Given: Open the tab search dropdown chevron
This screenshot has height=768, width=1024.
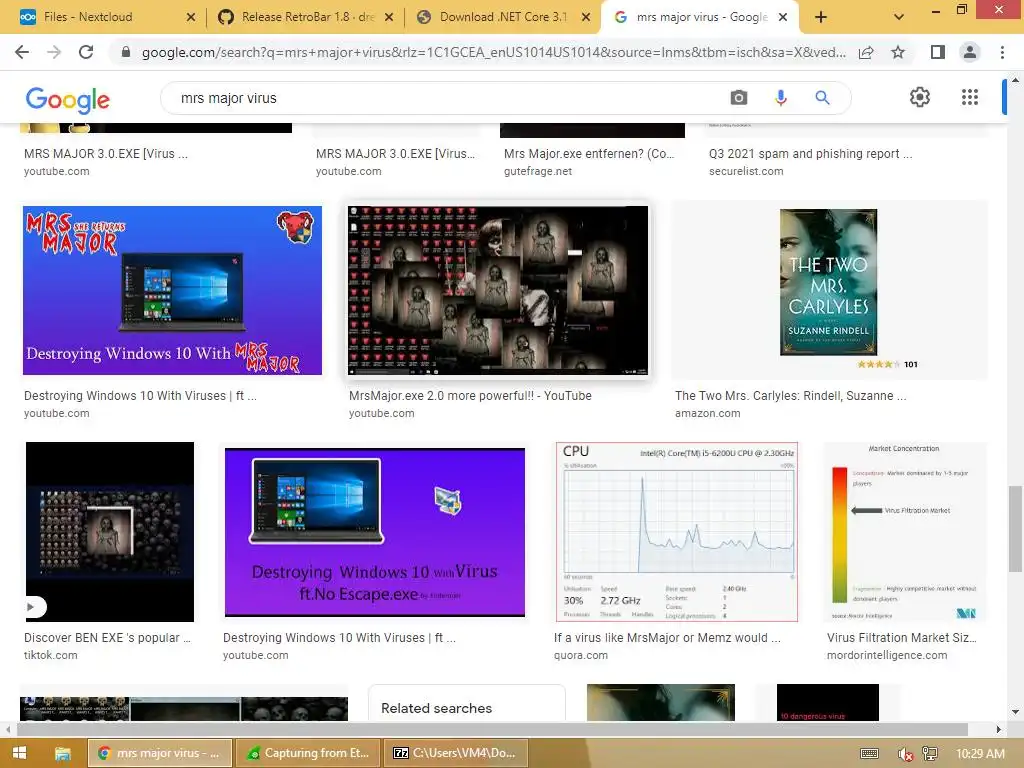Looking at the screenshot, I should click(899, 17).
